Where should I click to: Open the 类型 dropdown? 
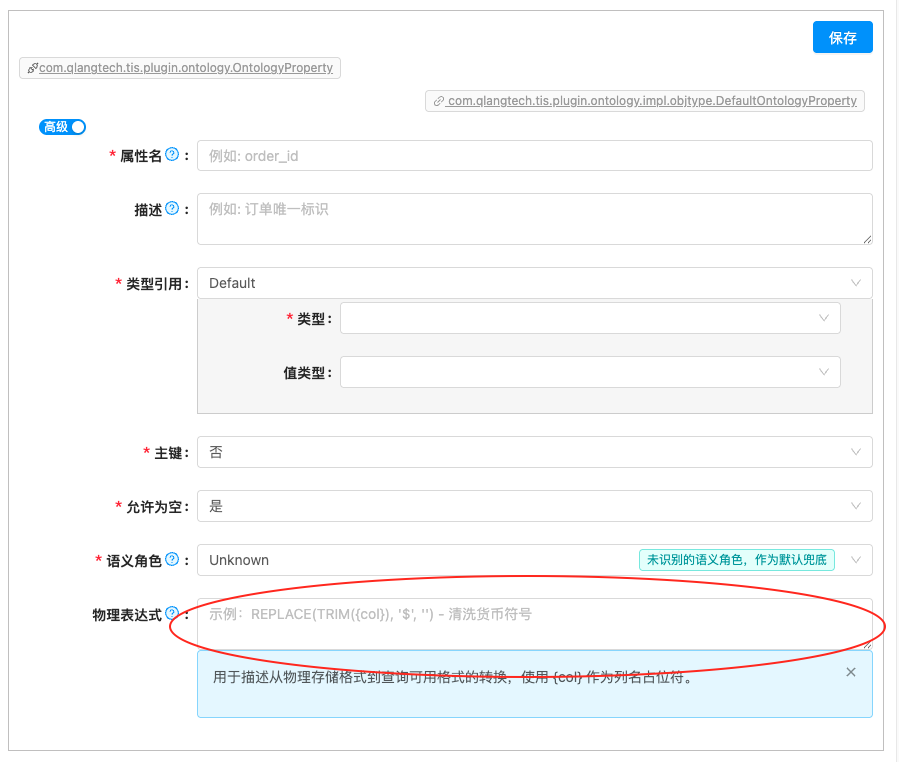[x=590, y=318]
